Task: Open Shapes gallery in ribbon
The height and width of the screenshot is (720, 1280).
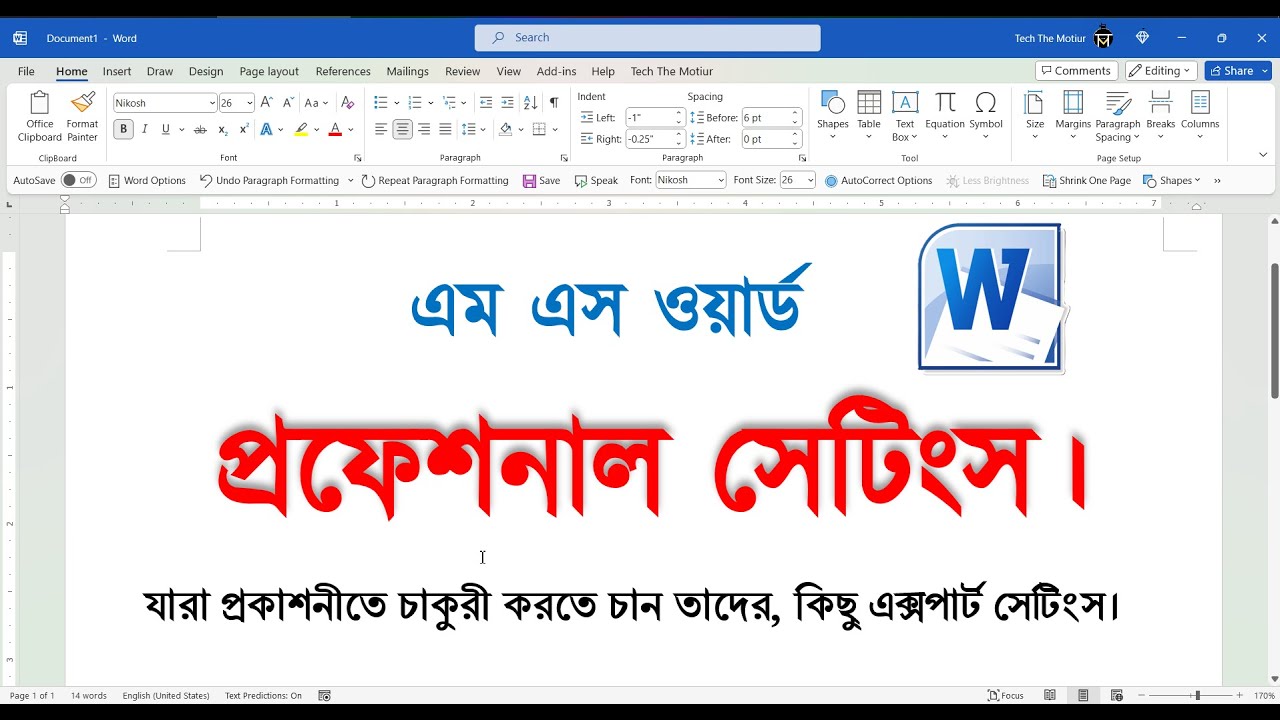Action: click(832, 116)
